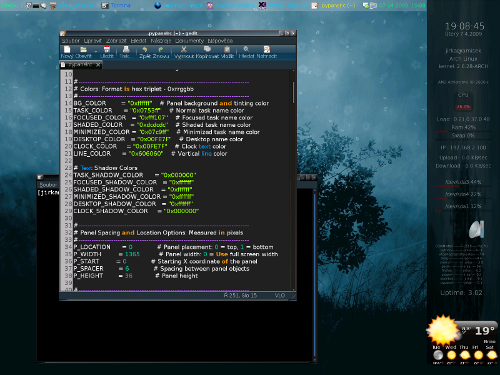Screen dimensions: 500x375
Task: Click gedit's vertical scrollbar
Action: pos(293,180)
